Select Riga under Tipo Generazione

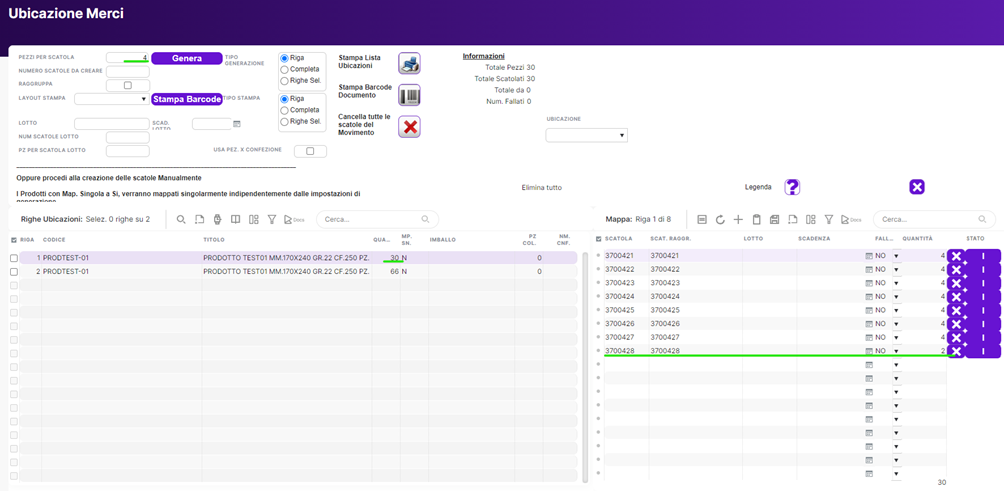coord(284,58)
